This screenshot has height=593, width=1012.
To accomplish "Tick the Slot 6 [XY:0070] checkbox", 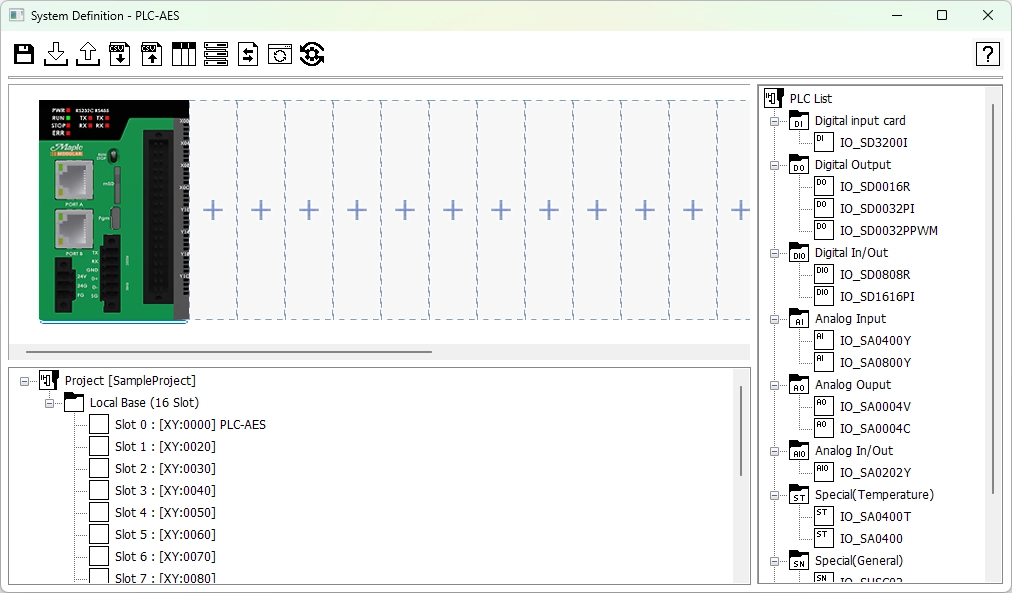I will point(99,556).
